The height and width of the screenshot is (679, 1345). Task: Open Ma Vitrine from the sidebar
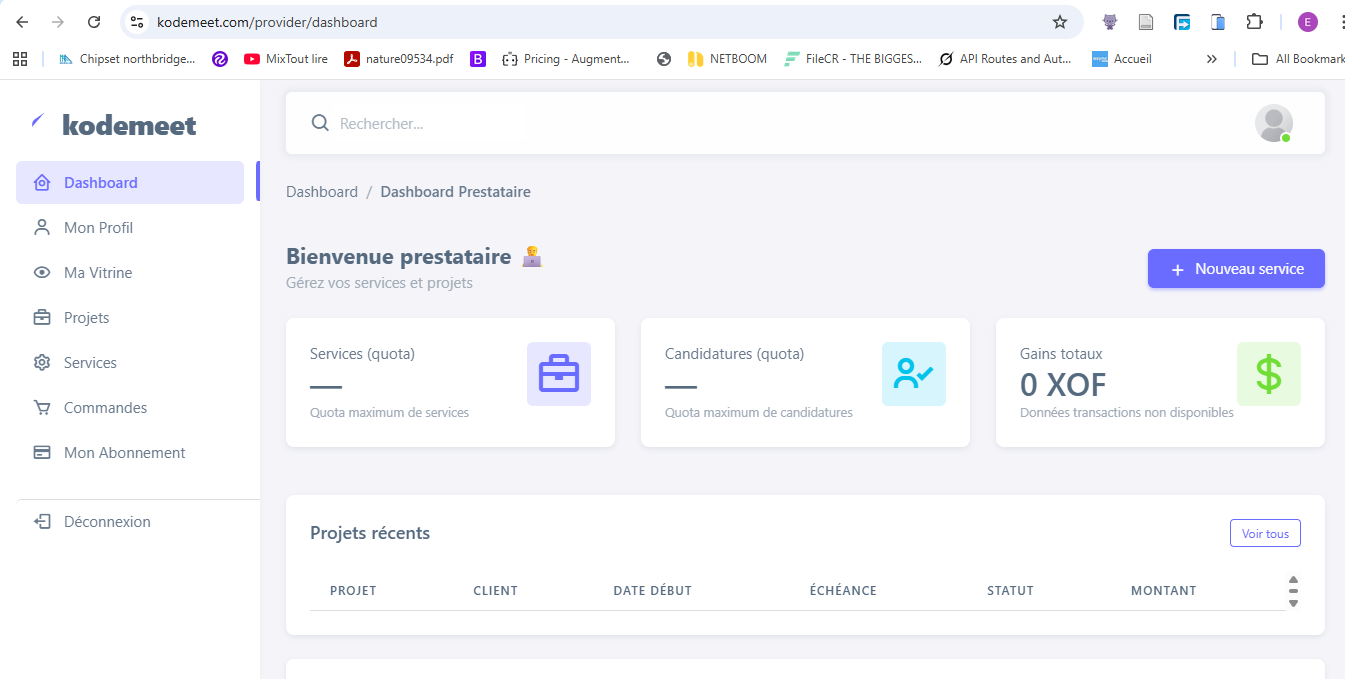[98, 273]
